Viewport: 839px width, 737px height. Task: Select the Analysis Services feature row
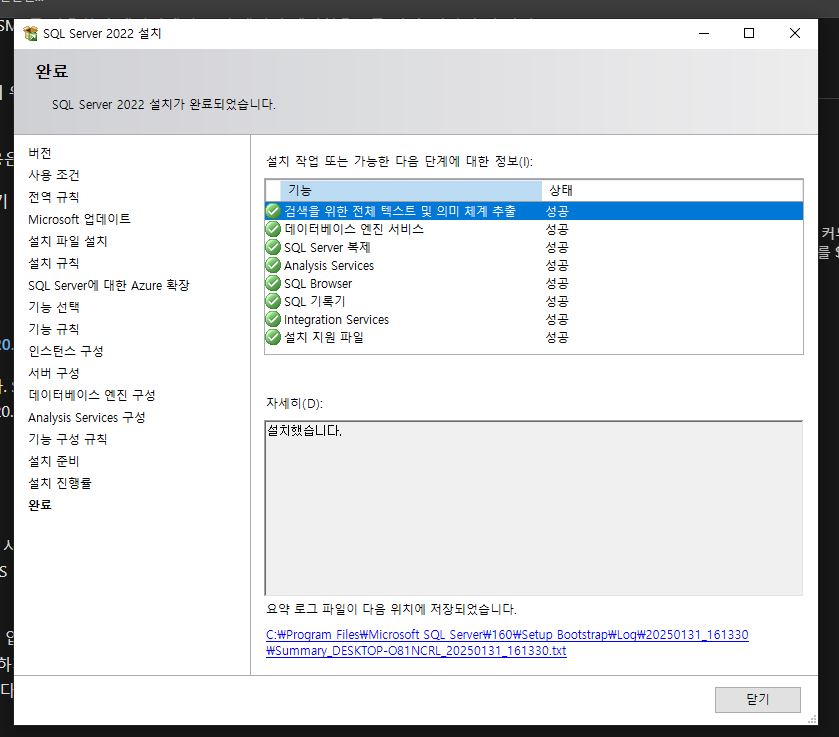click(x=534, y=265)
